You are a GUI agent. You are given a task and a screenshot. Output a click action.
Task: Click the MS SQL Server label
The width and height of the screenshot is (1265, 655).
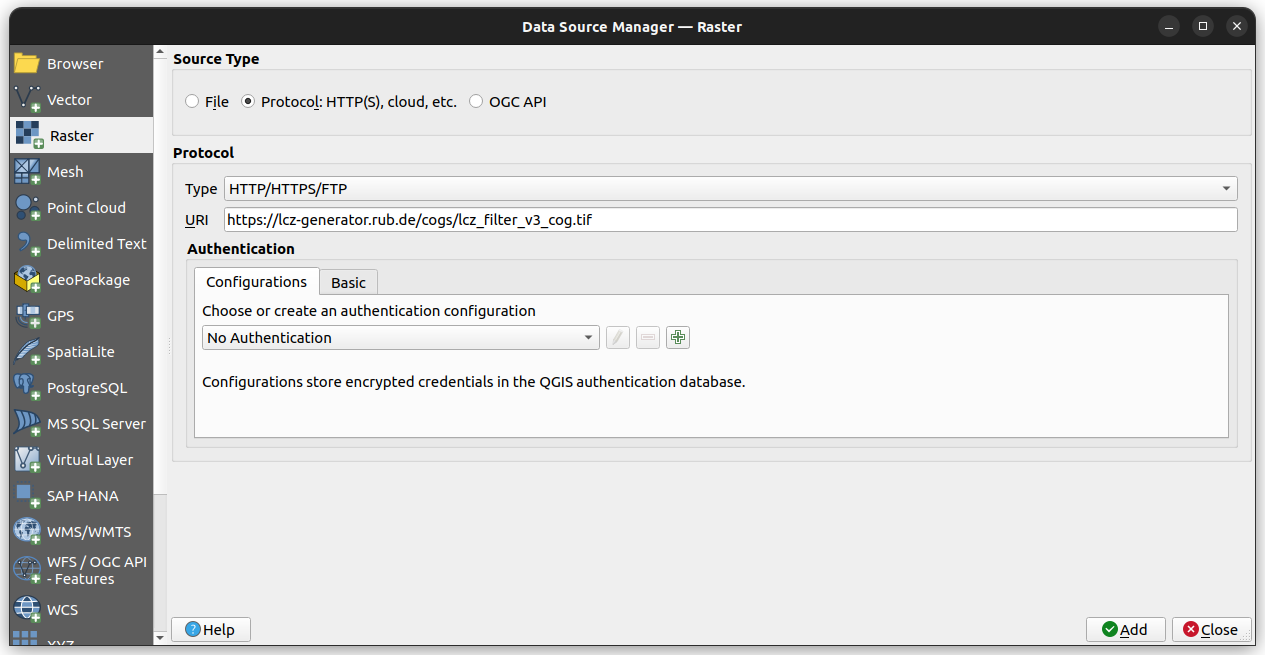pos(96,424)
